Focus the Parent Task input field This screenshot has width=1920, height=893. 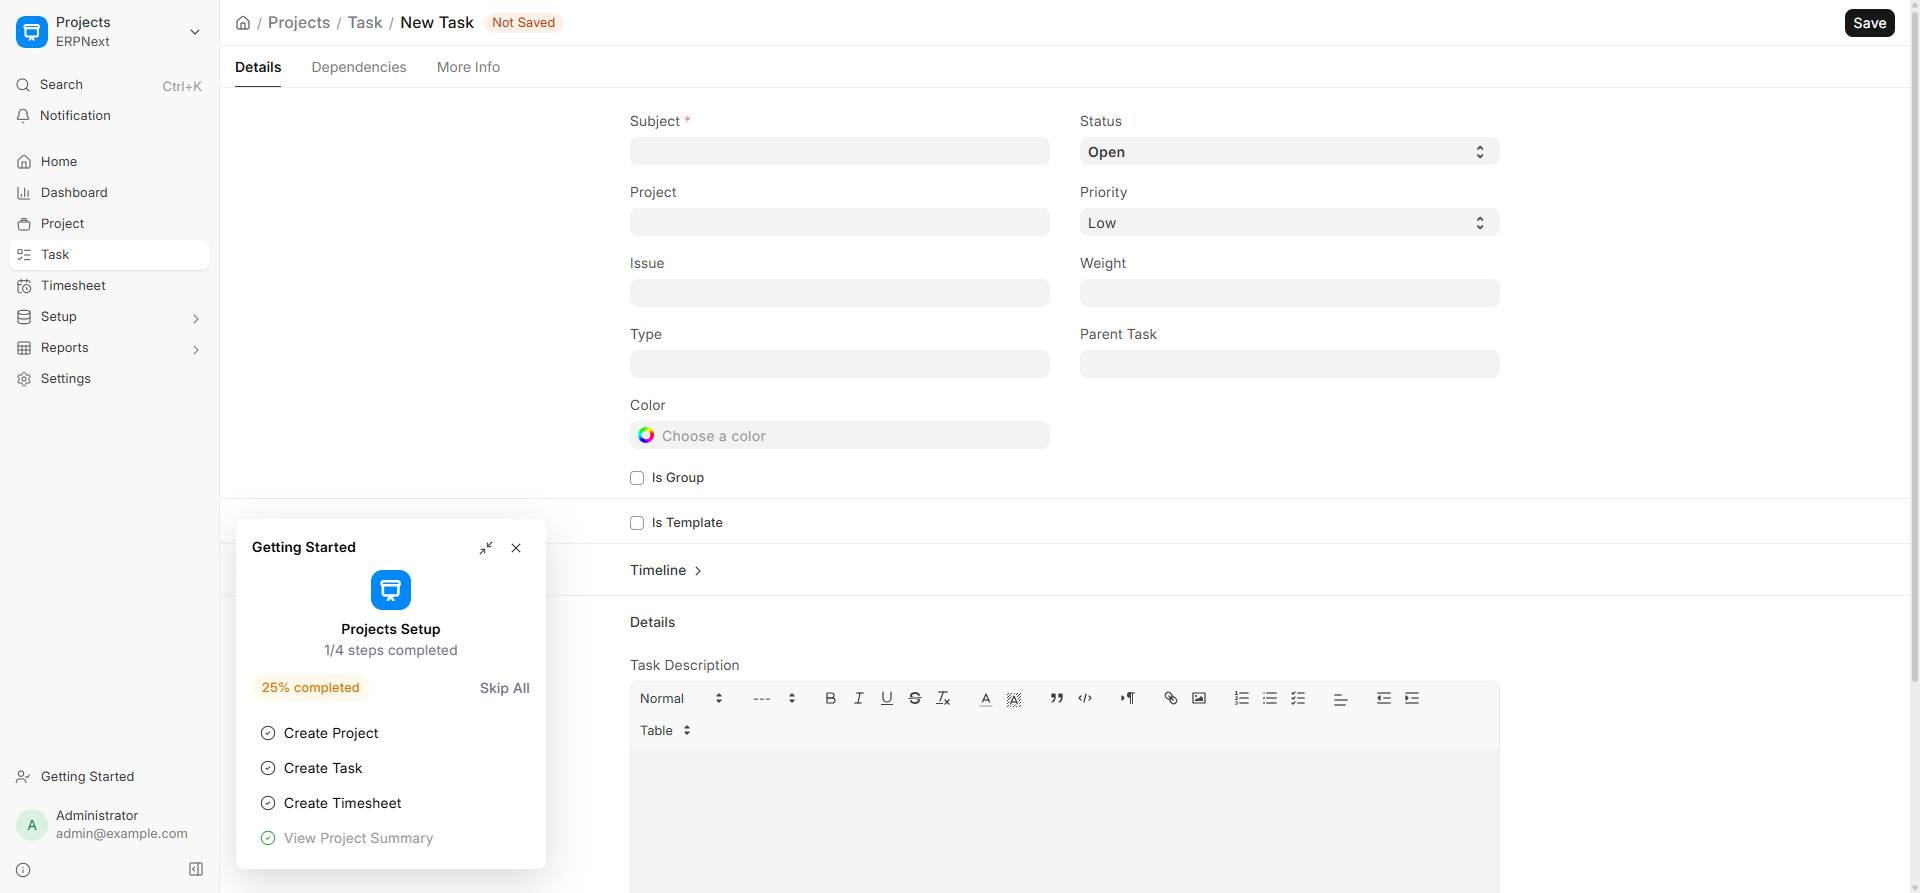coord(1289,365)
